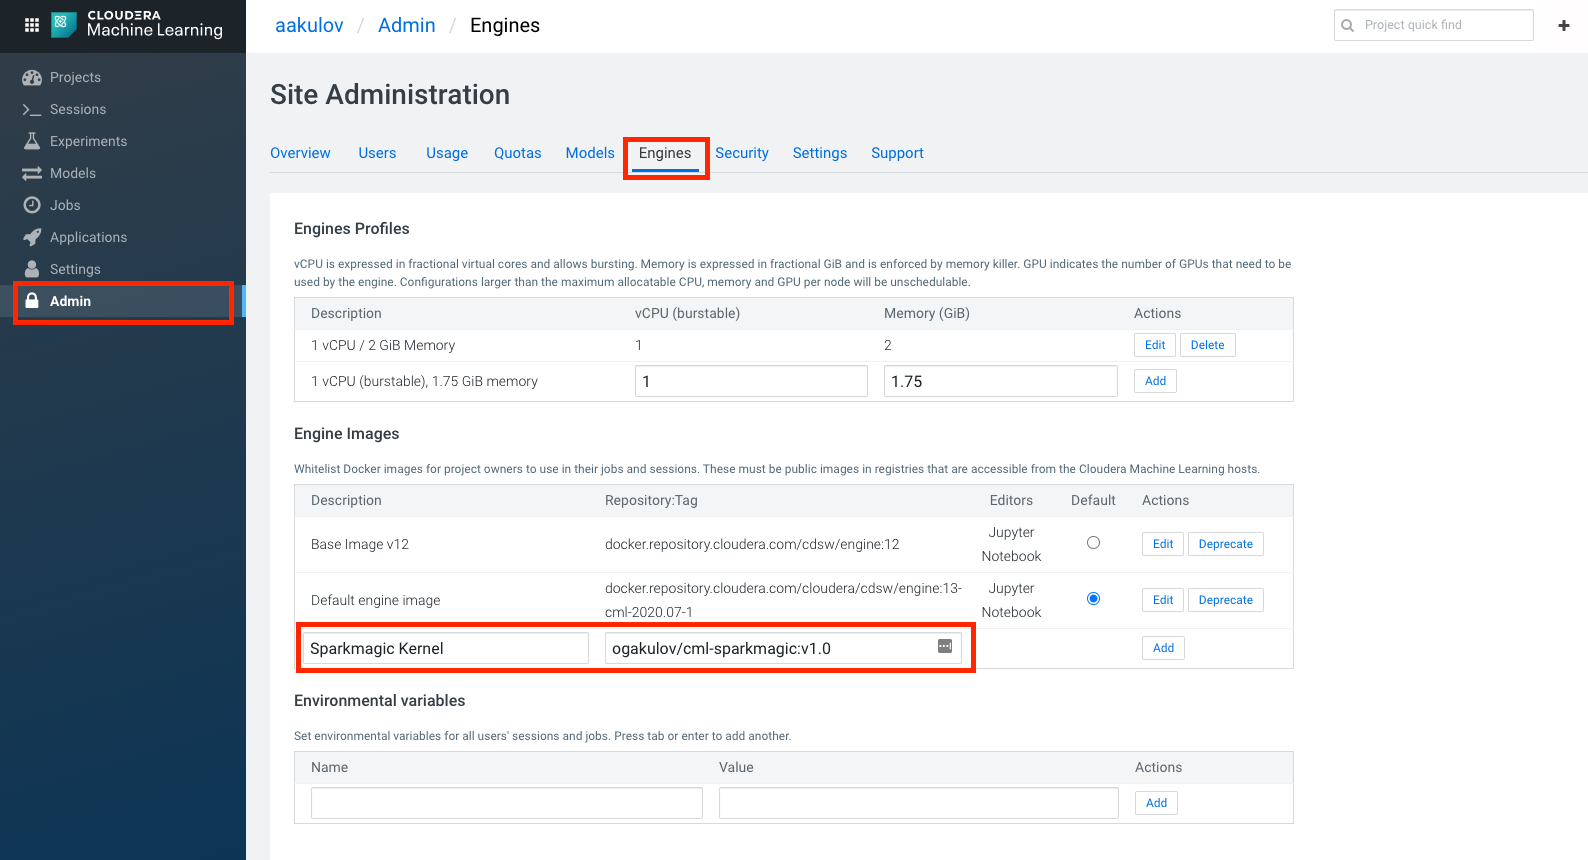Click the Cloudera Machine Learning logo
This screenshot has height=860, width=1588.
(64, 24)
